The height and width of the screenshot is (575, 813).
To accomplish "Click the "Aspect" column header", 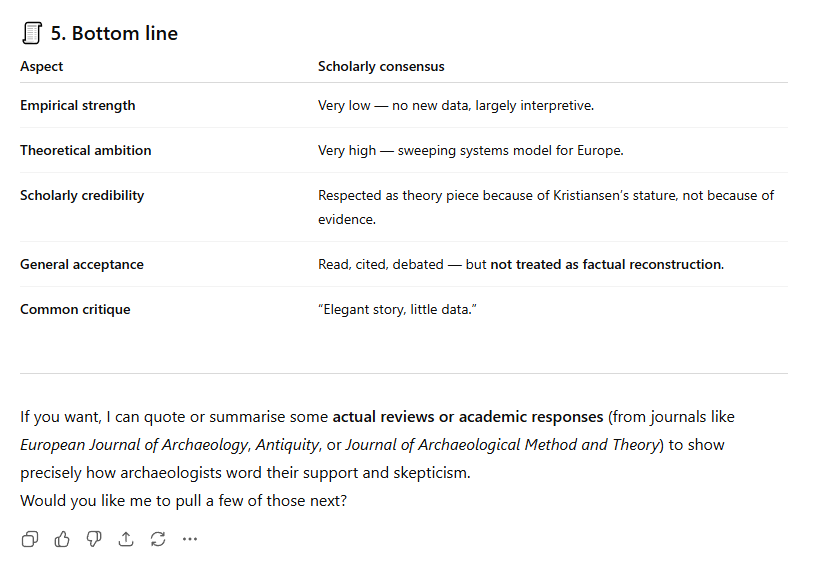I will pos(41,66).
